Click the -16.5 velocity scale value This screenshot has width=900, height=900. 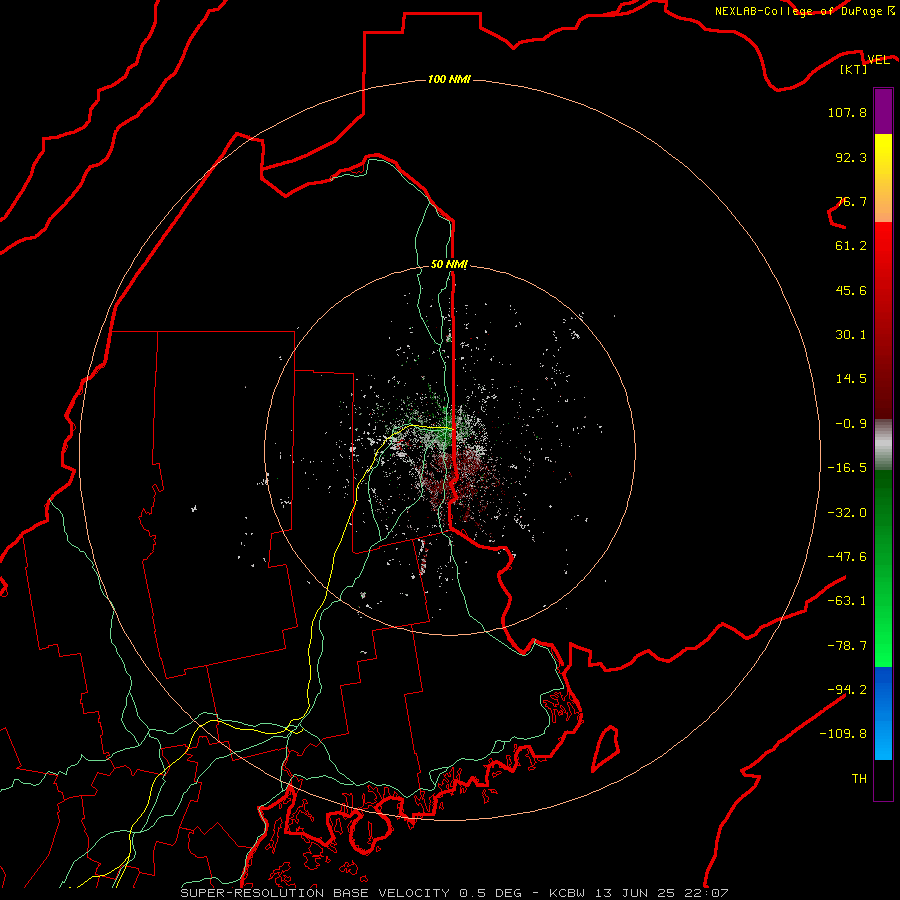(x=847, y=468)
